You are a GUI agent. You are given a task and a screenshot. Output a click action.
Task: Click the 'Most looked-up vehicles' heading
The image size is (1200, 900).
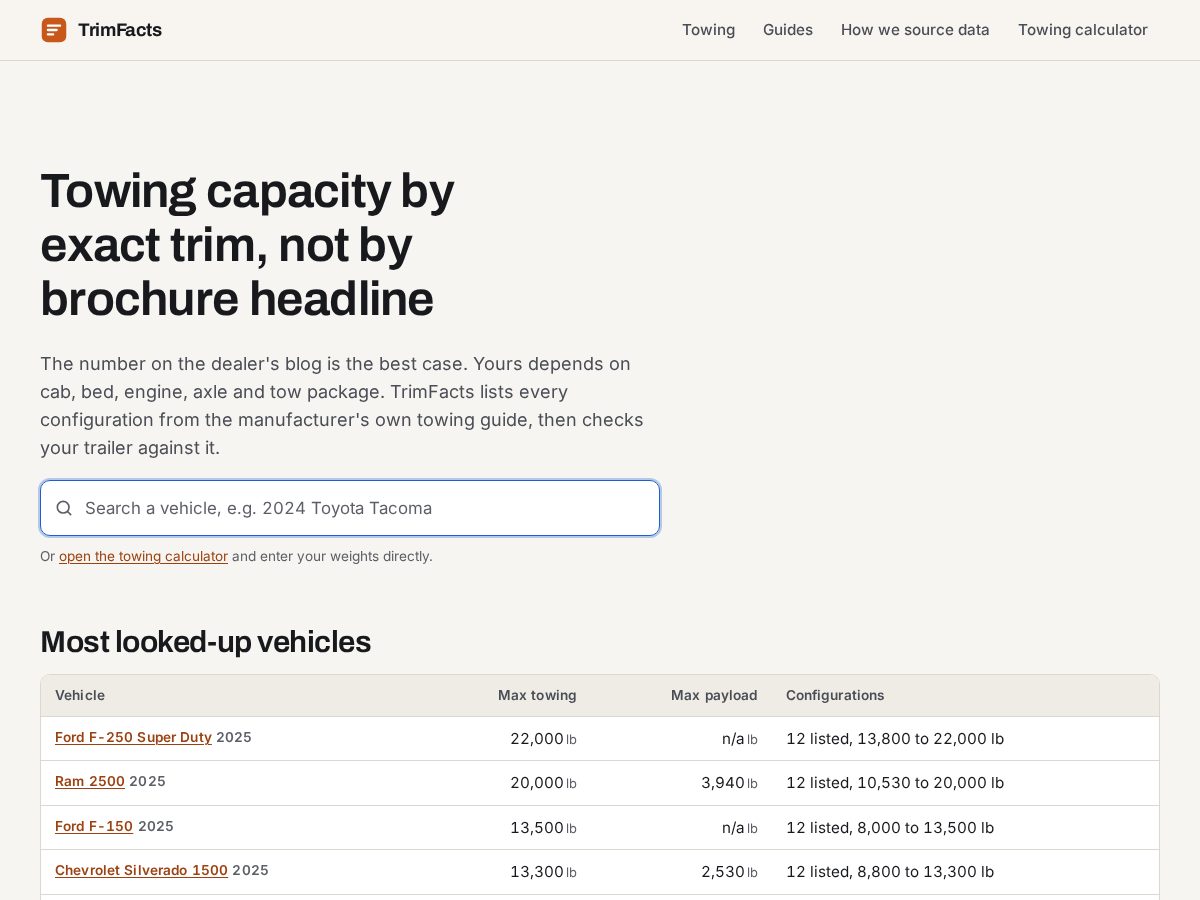tap(205, 642)
